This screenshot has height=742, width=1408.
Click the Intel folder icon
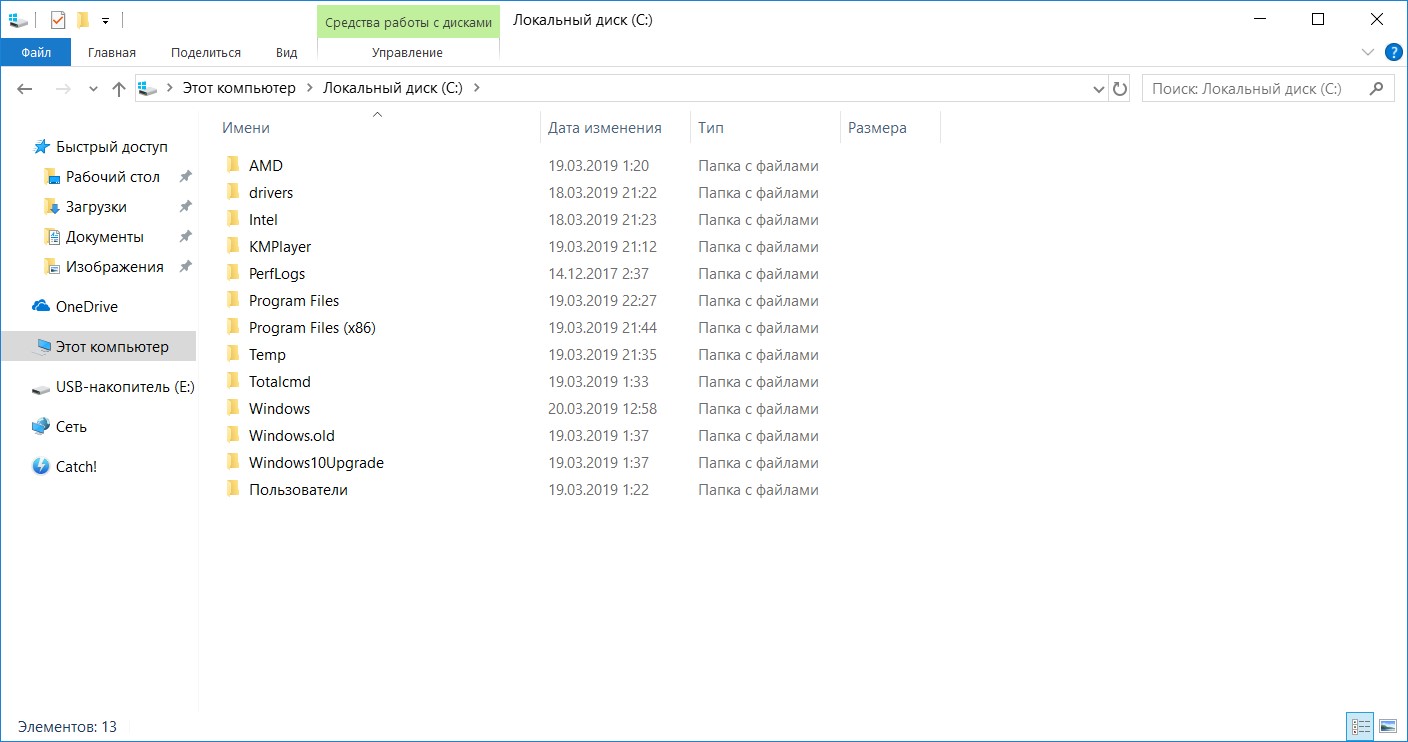pos(233,219)
